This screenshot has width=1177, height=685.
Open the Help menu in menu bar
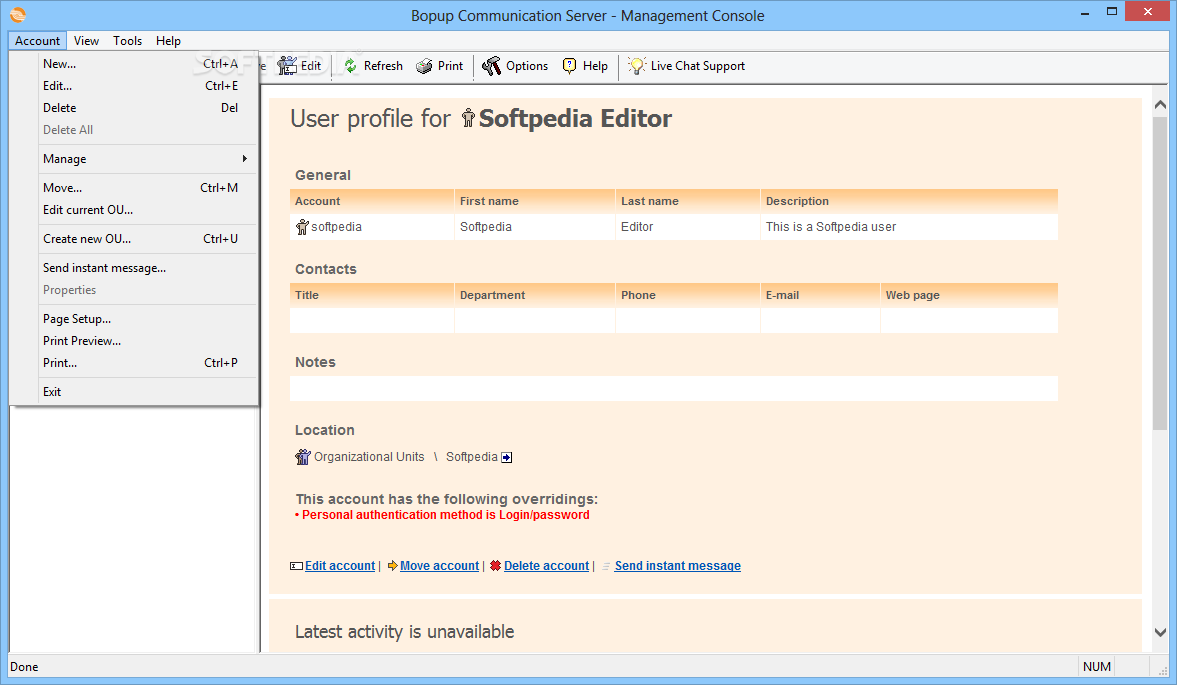[168, 41]
